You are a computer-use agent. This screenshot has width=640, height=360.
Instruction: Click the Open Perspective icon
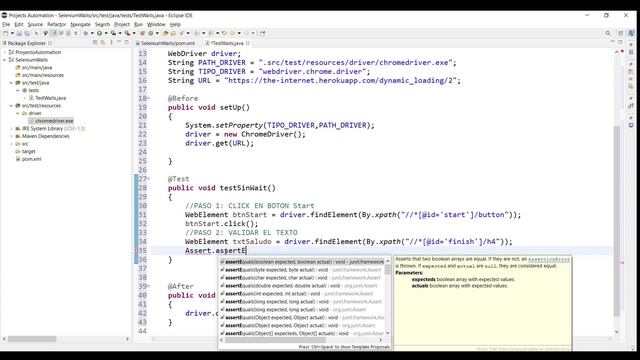[x=621, y=33]
